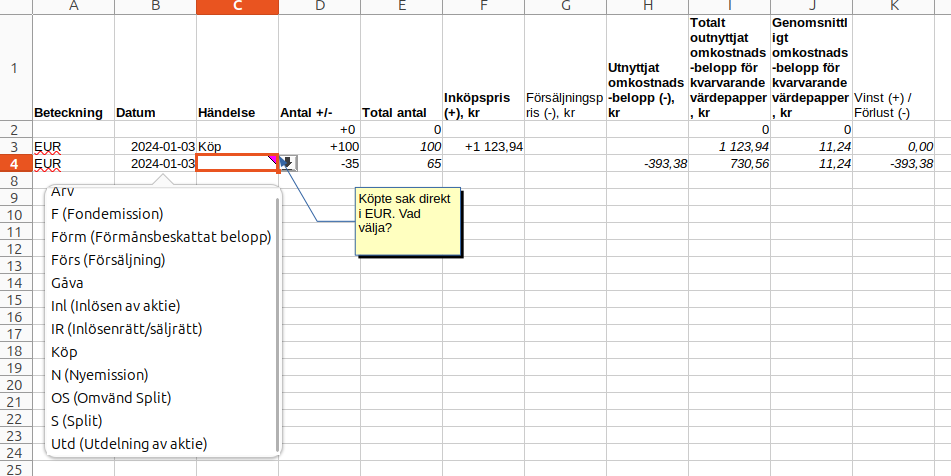The image size is (951, 476).
Task: Select 'Inl (Inlösen av aktie)' option
Action: [x=115, y=306]
